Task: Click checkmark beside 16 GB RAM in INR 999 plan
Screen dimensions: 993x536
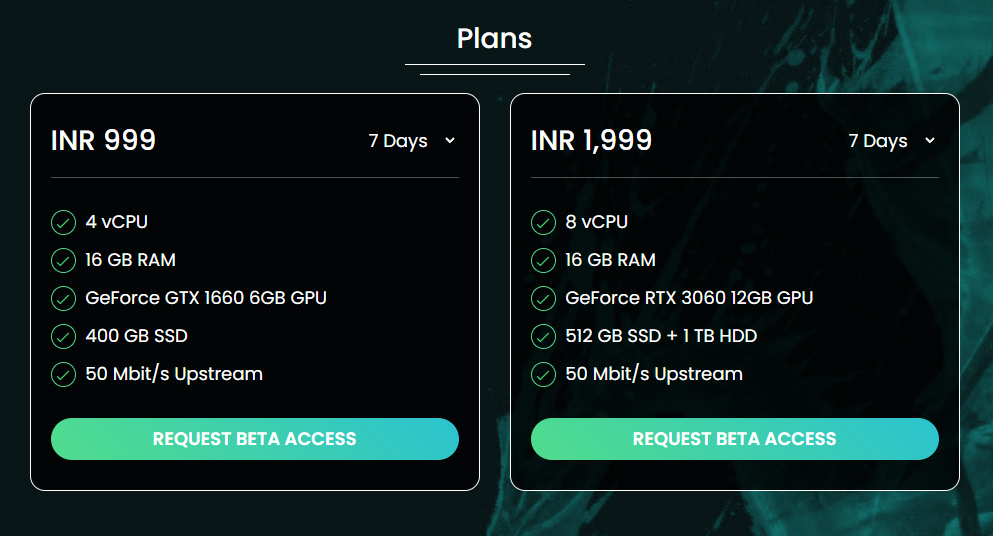Action: click(63, 260)
